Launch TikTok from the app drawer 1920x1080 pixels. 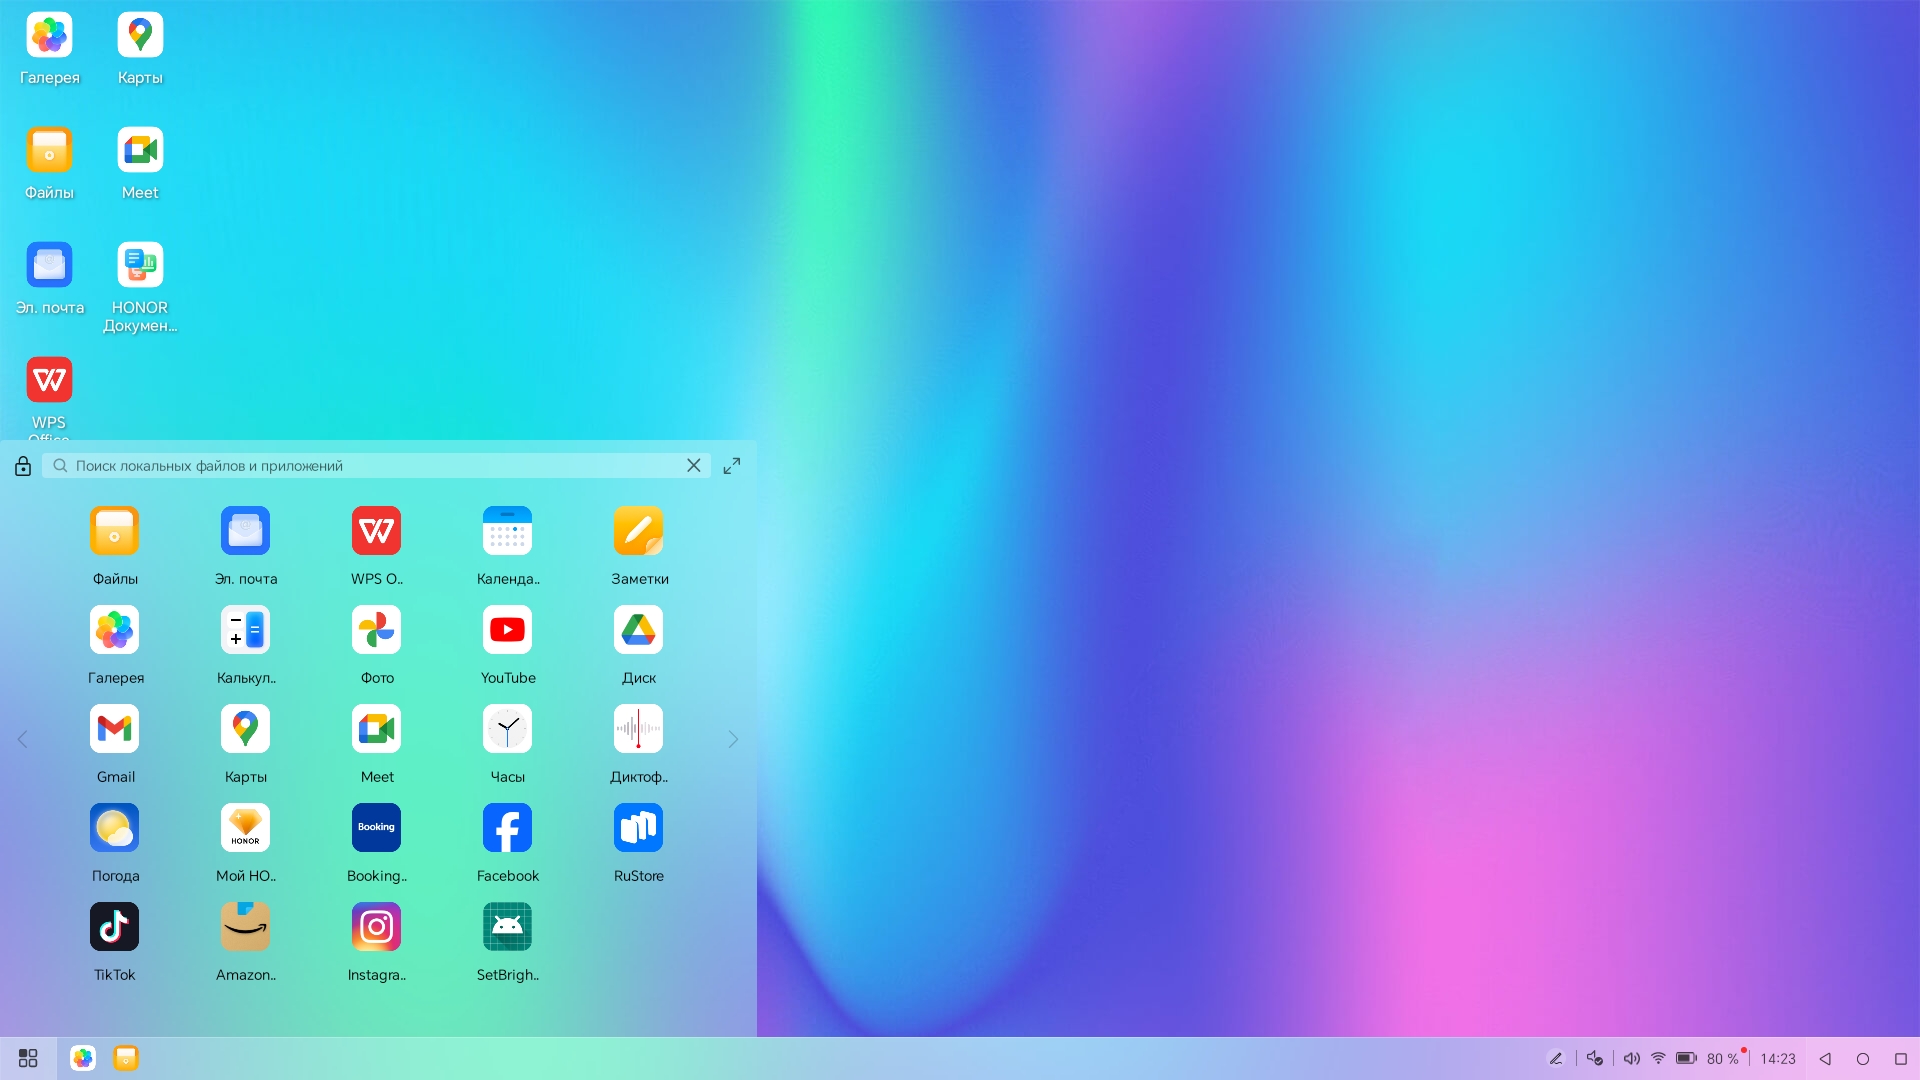point(114,928)
